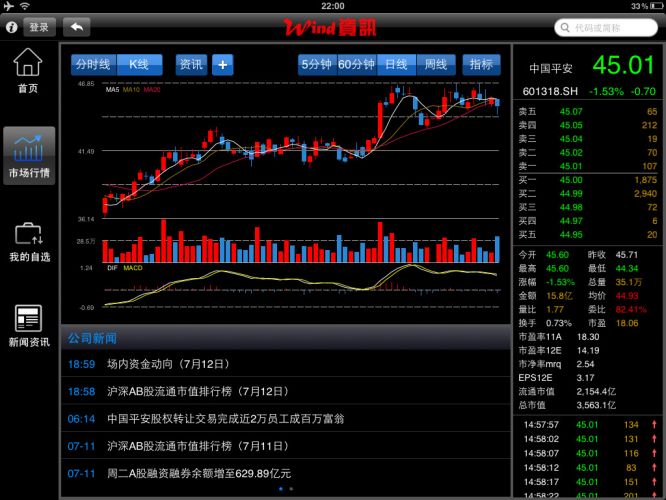Focus the 代码或简称 search field
The image size is (666, 500).
point(610,27)
